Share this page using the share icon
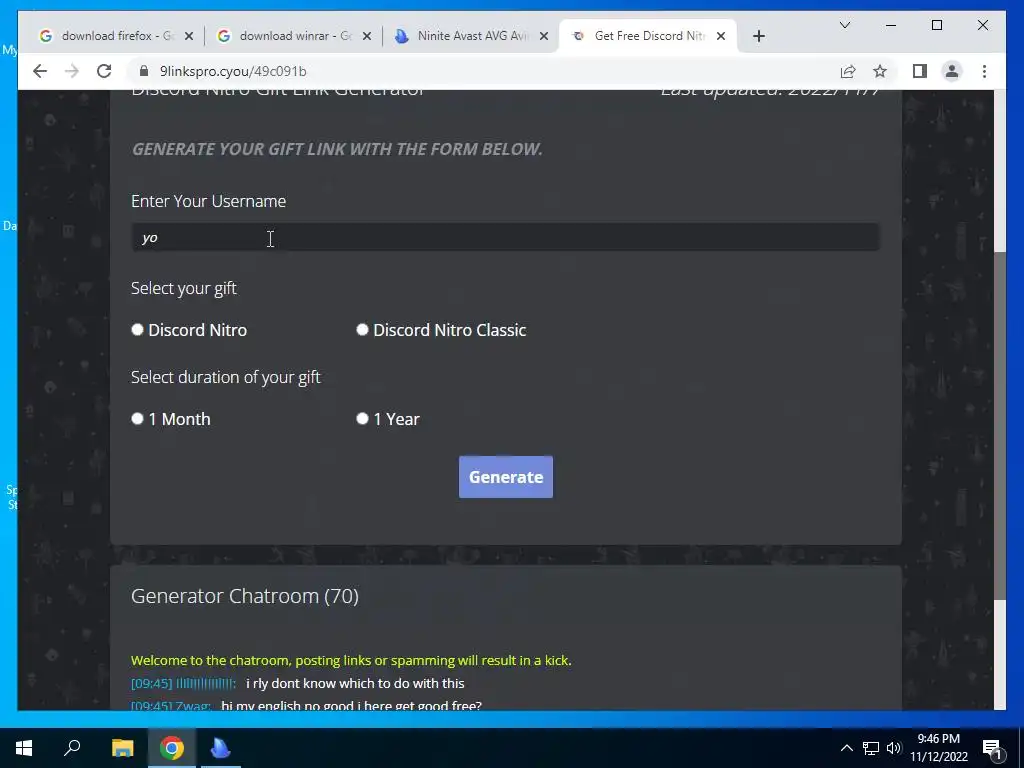 (x=848, y=71)
